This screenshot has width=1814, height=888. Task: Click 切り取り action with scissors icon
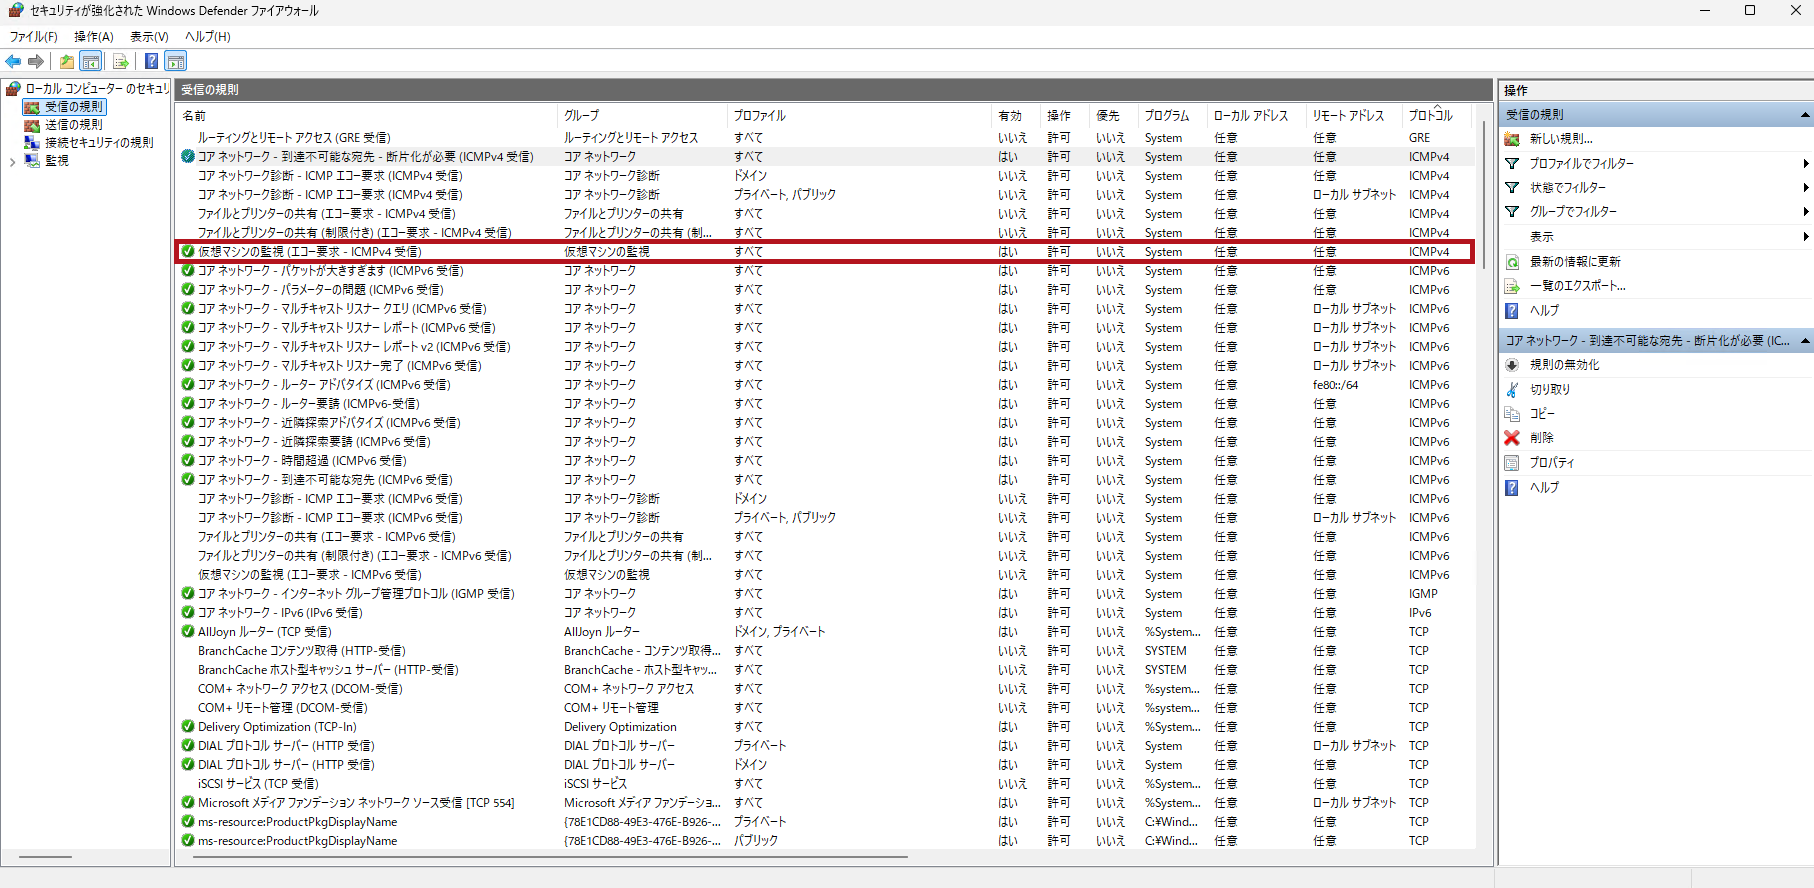point(1550,390)
